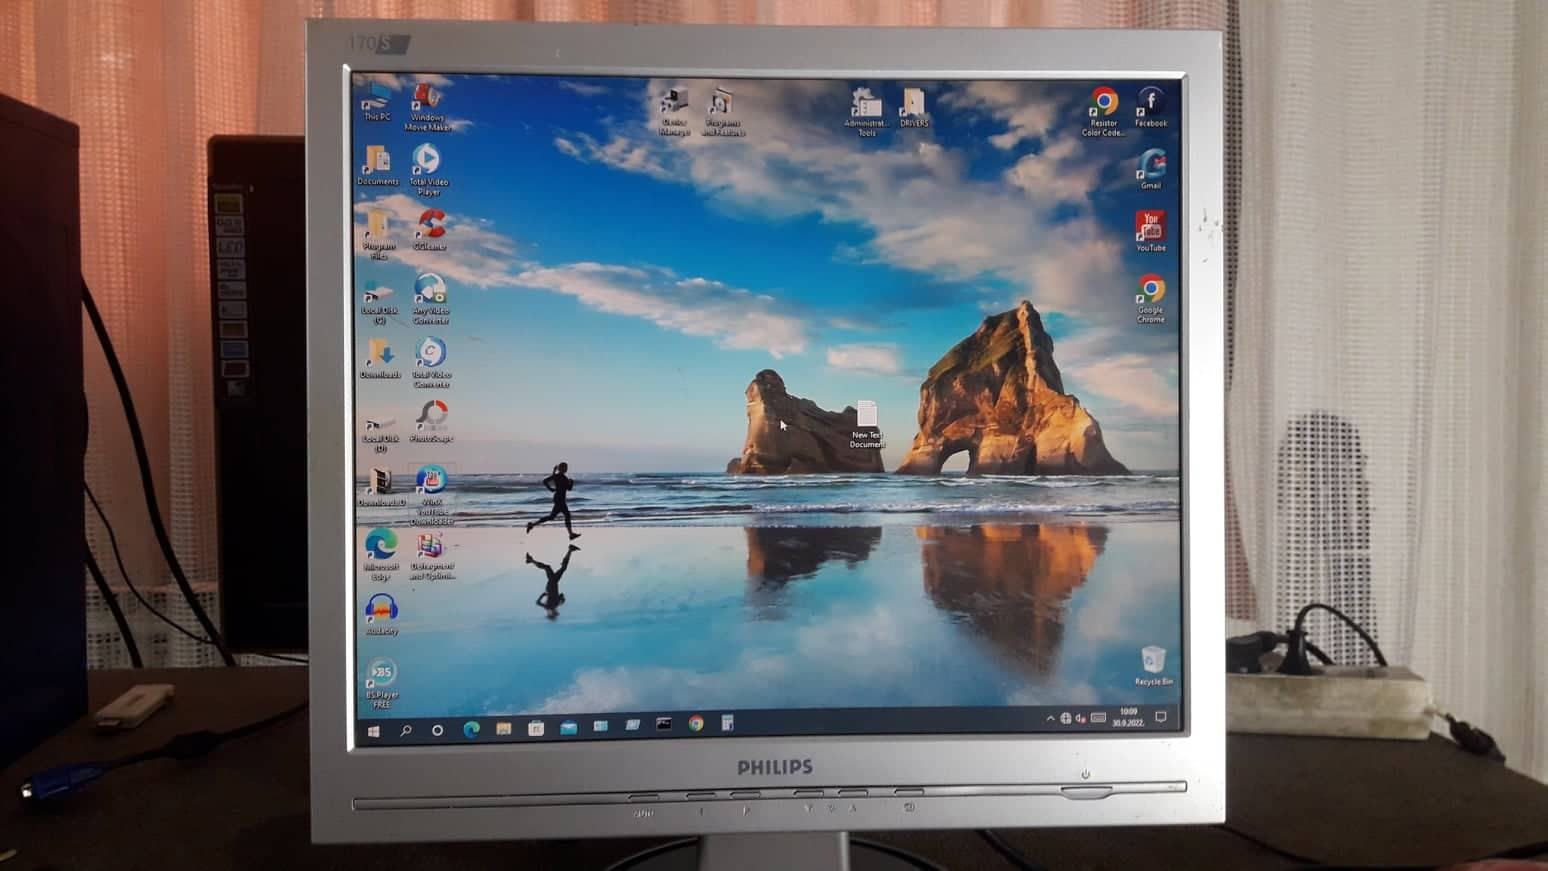
Task: Open the Gmail shortcut
Action: (1151, 163)
